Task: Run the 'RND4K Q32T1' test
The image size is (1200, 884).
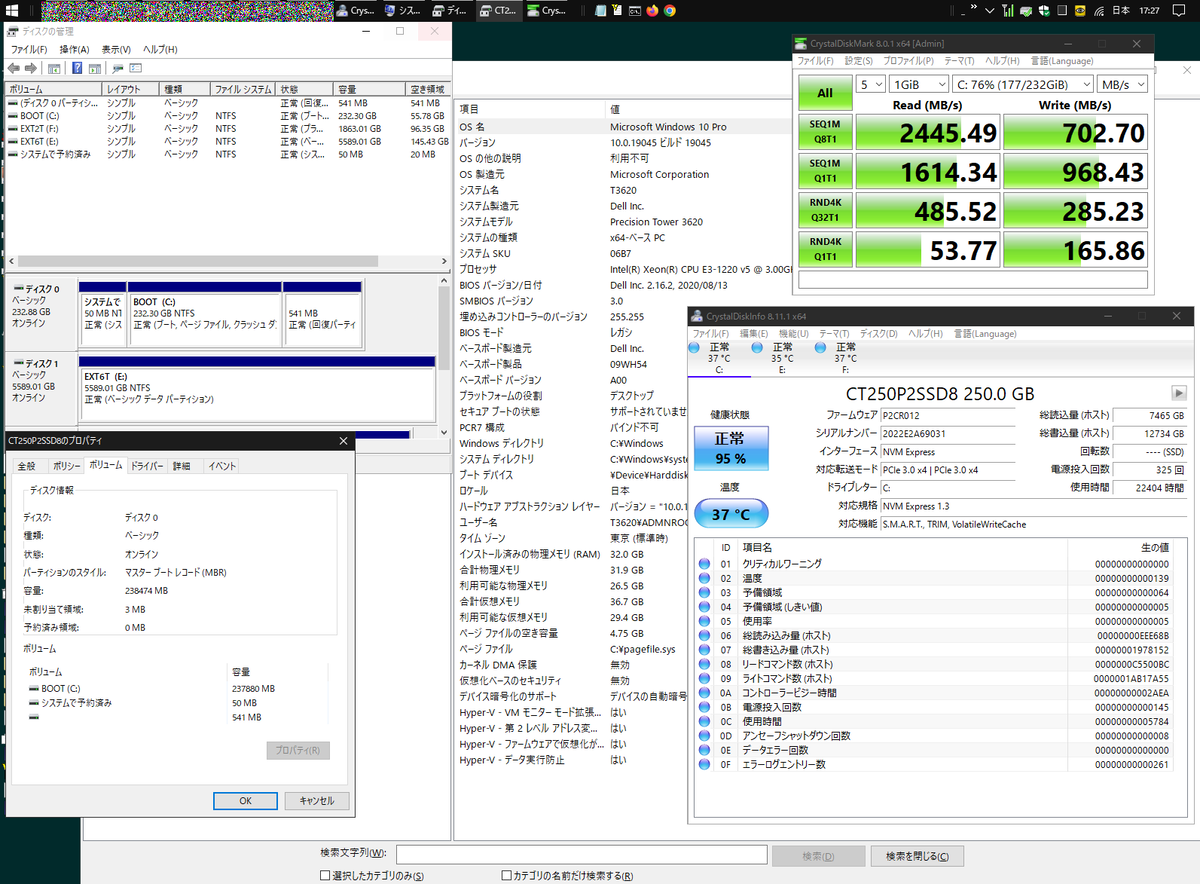Action: point(825,211)
